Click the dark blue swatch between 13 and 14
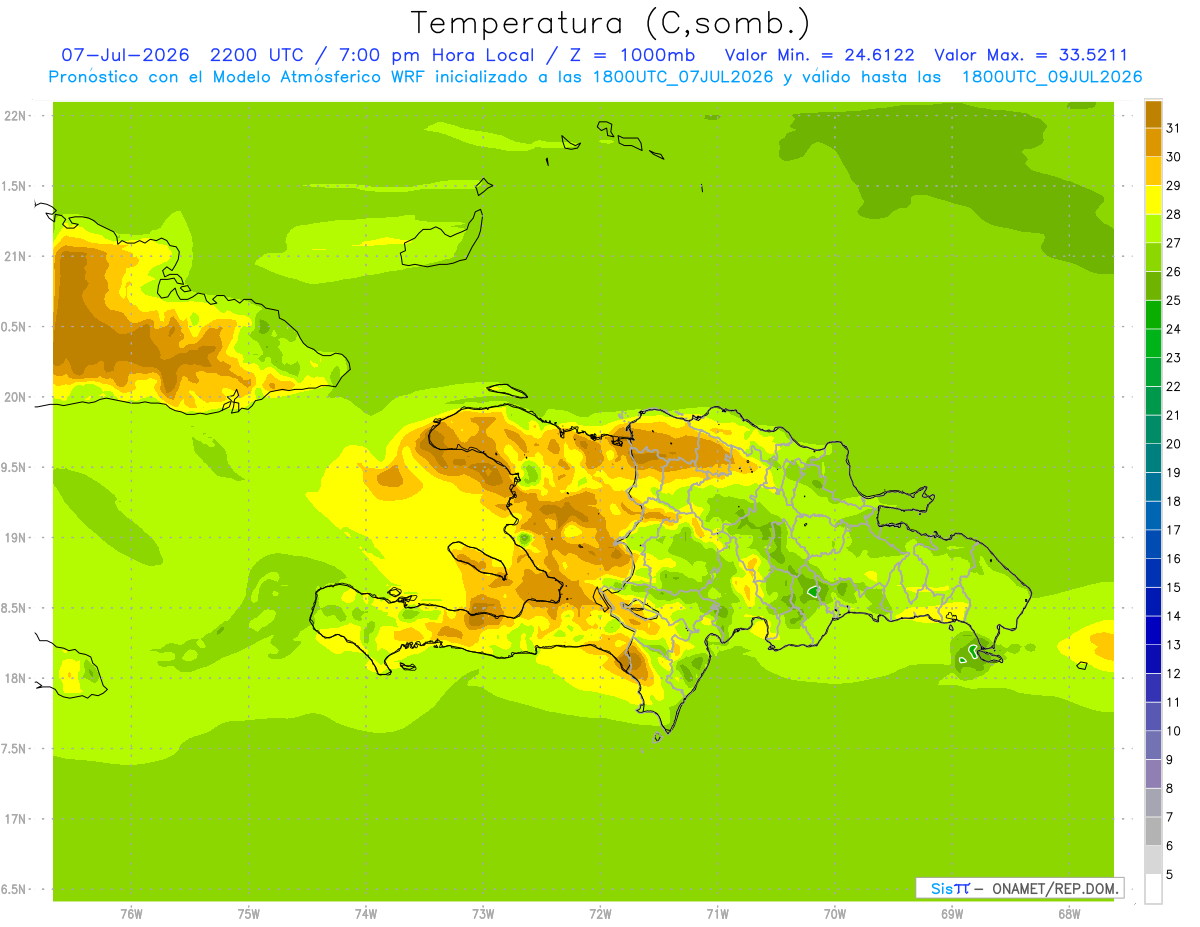The width and height of the screenshot is (1200, 927). click(1153, 630)
